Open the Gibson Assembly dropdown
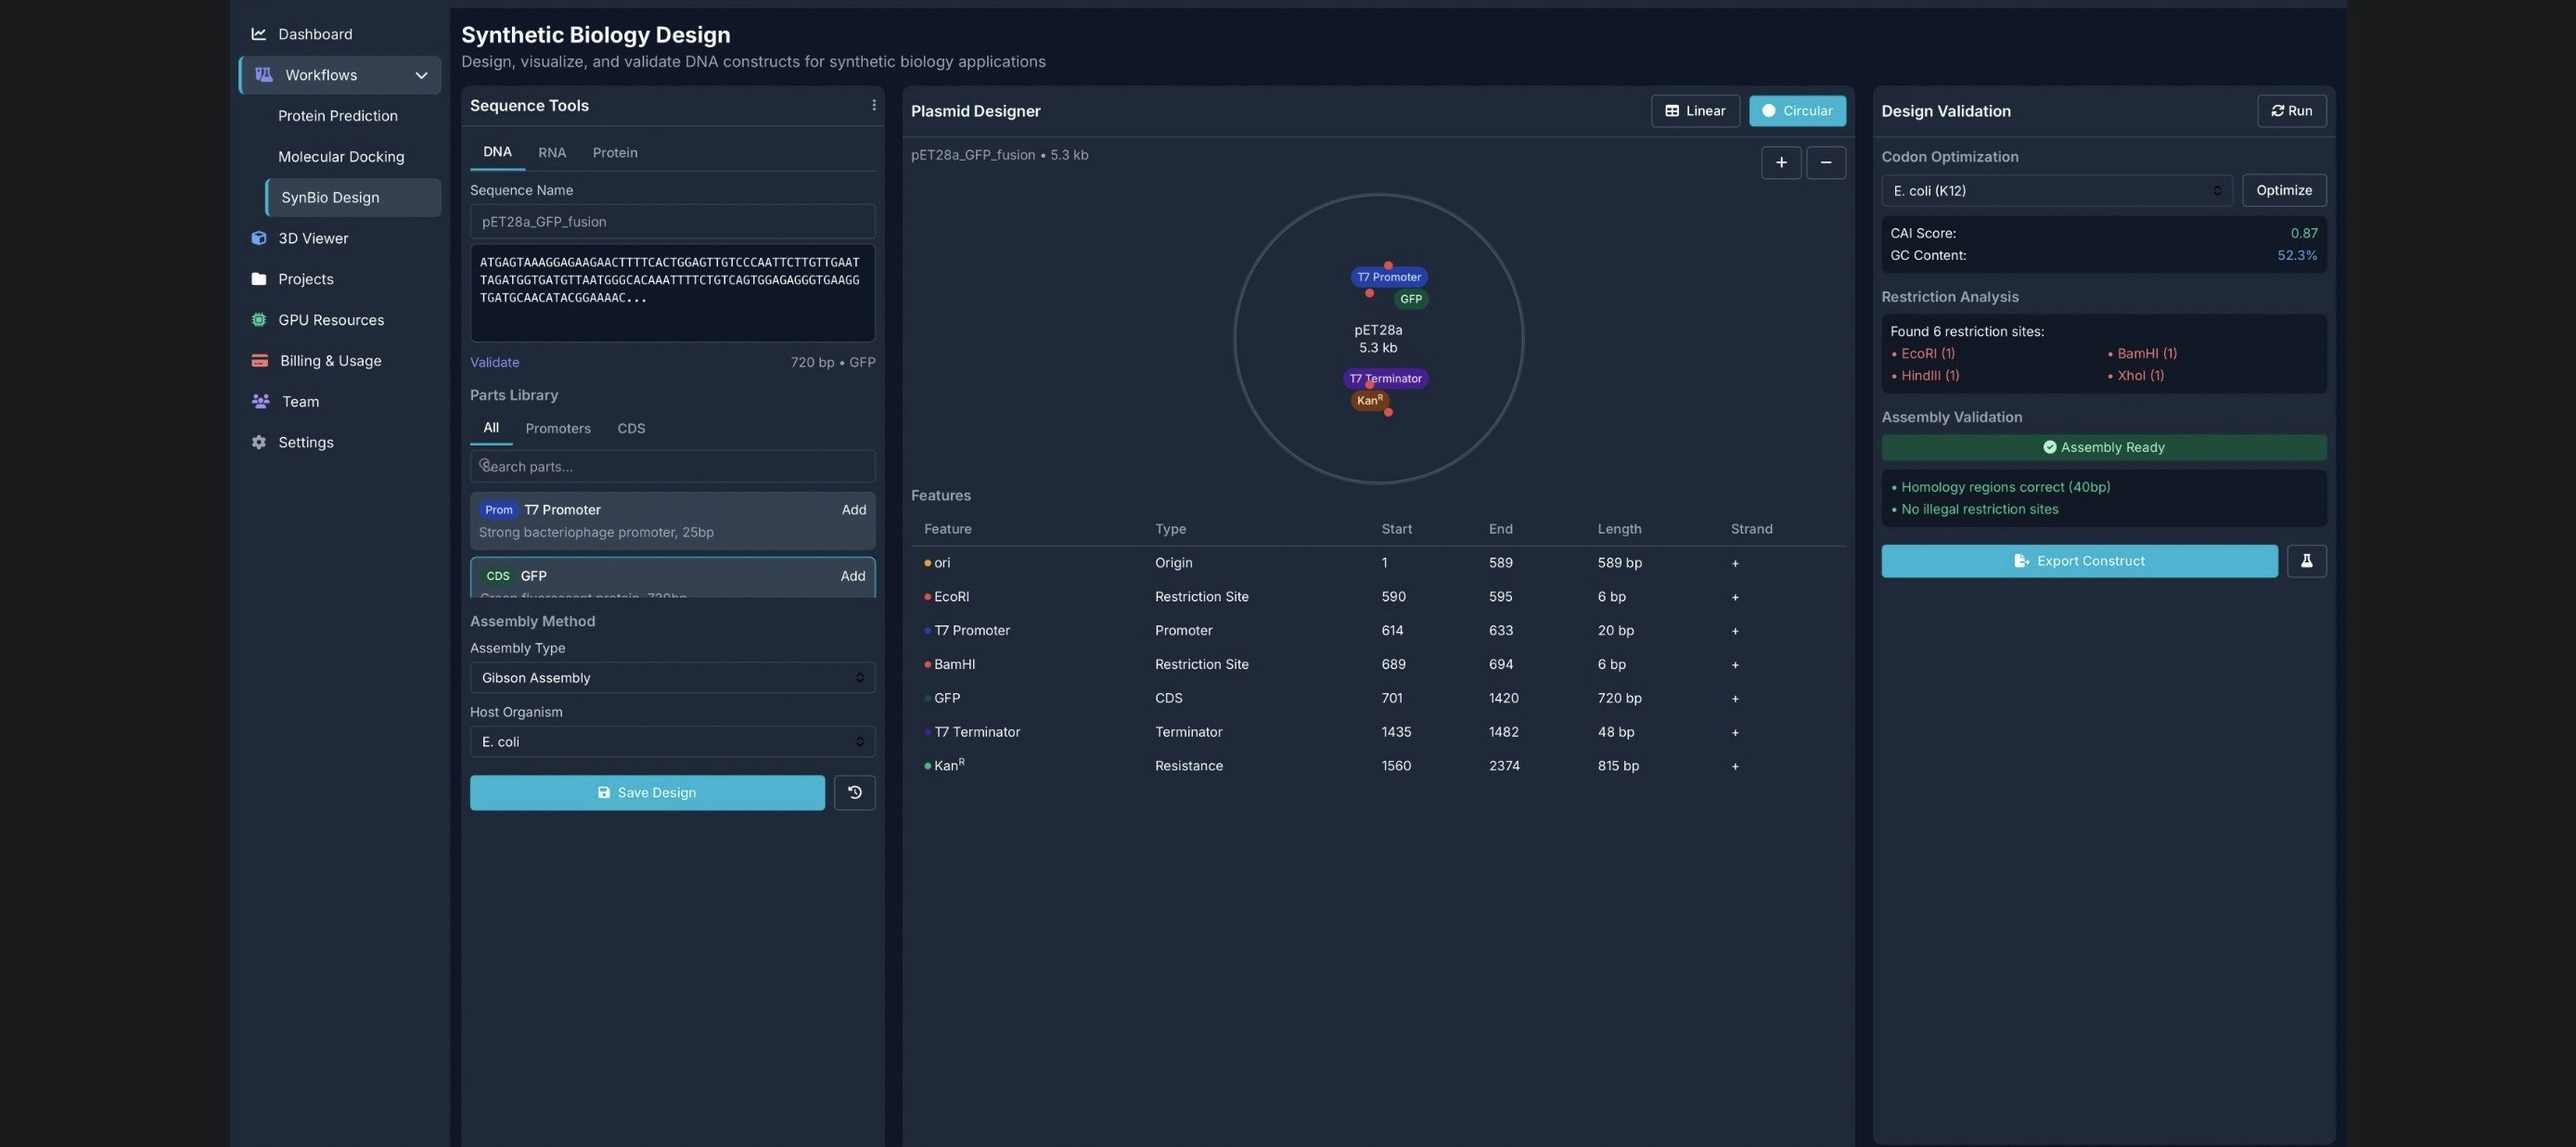The image size is (2576, 1147). point(671,677)
